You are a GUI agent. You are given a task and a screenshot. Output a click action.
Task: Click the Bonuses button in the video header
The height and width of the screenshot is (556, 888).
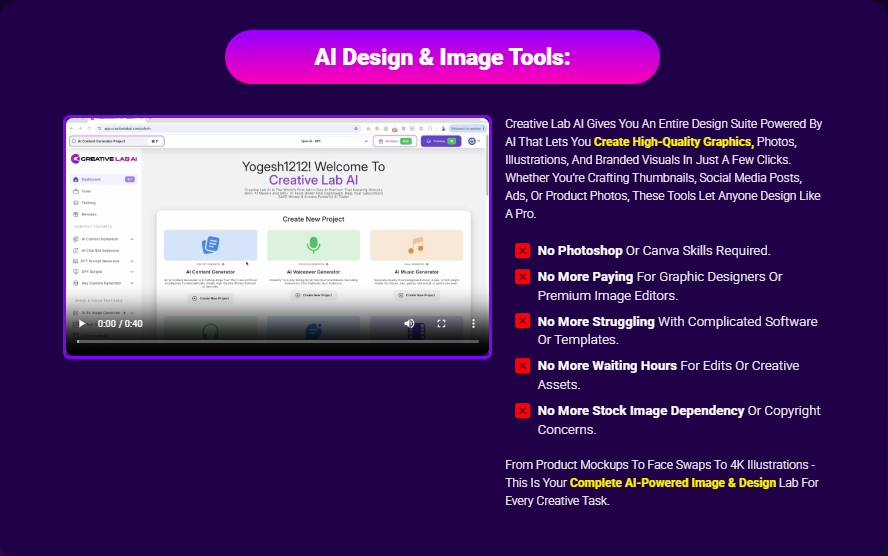[395, 141]
